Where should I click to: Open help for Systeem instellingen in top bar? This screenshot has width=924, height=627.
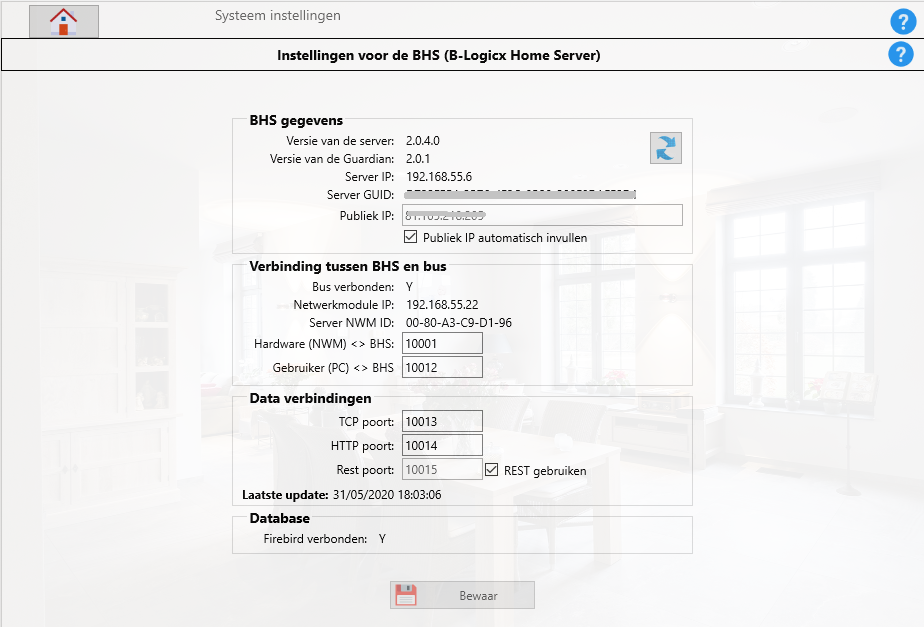pyautogui.click(x=903, y=22)
